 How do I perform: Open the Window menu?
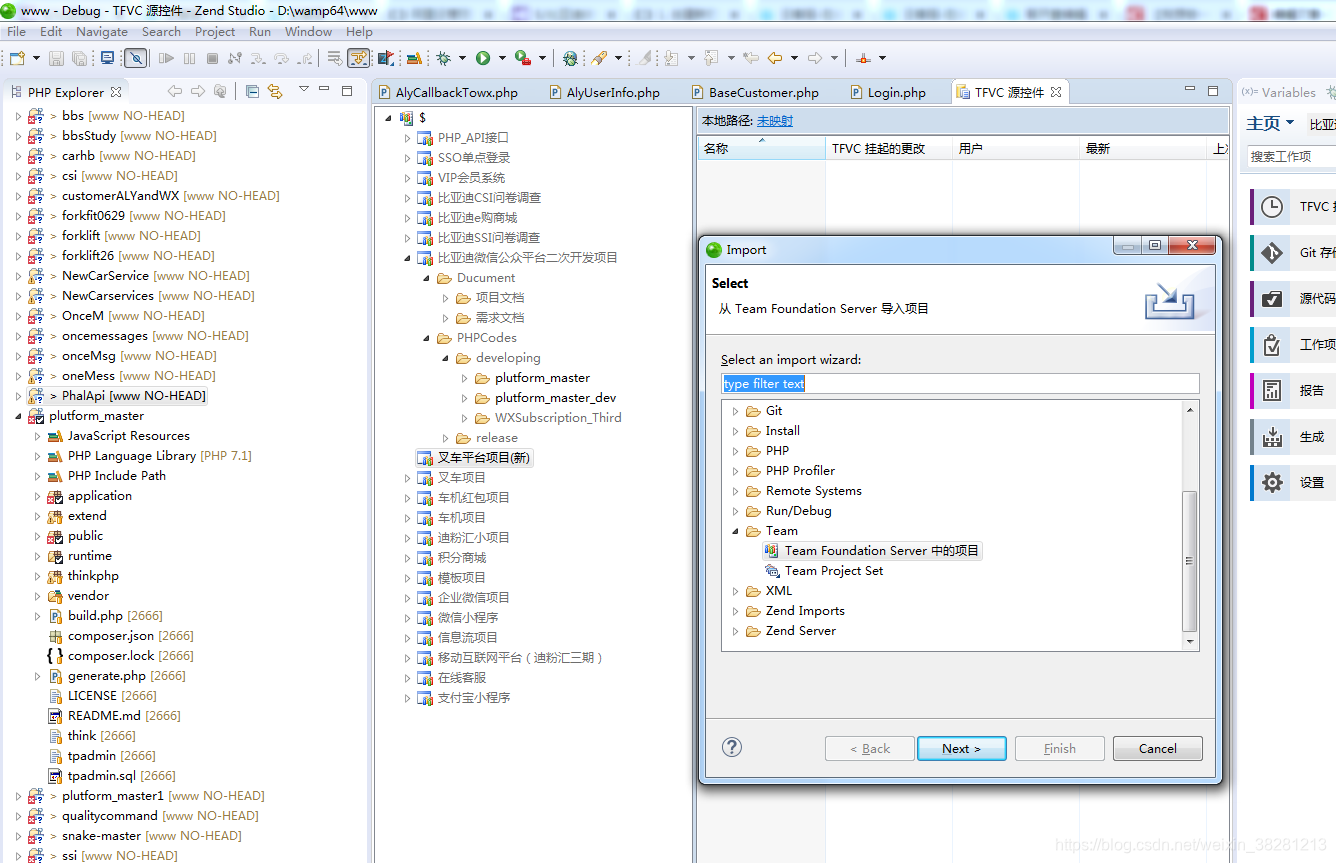[308, 31]
